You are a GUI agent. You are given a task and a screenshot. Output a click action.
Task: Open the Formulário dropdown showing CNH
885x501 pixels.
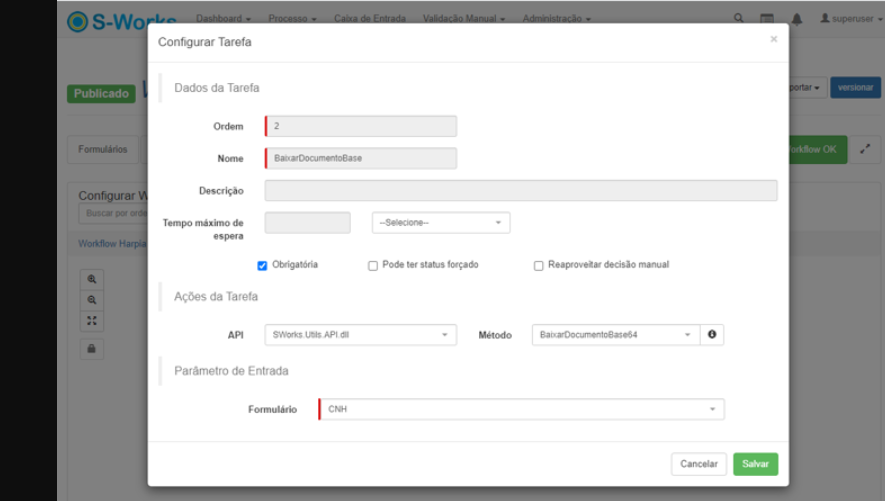[521, 409]
